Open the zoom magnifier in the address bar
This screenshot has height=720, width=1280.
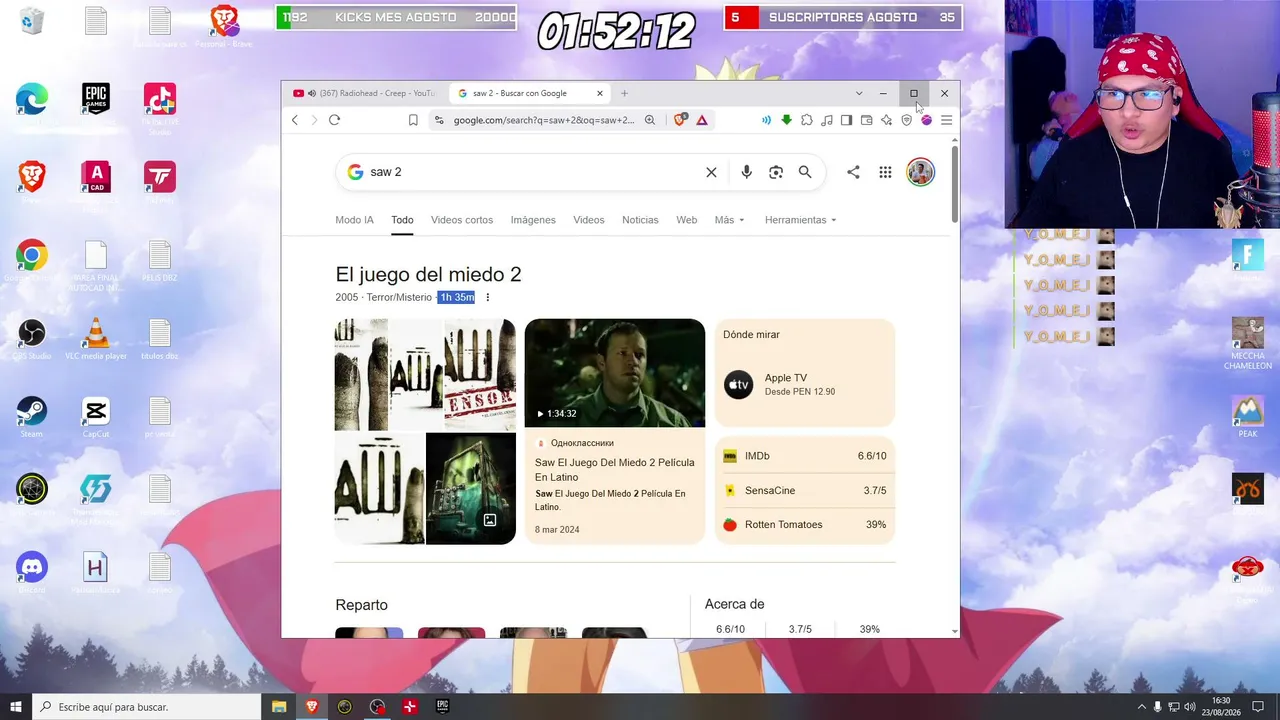(x=650, y=120)
